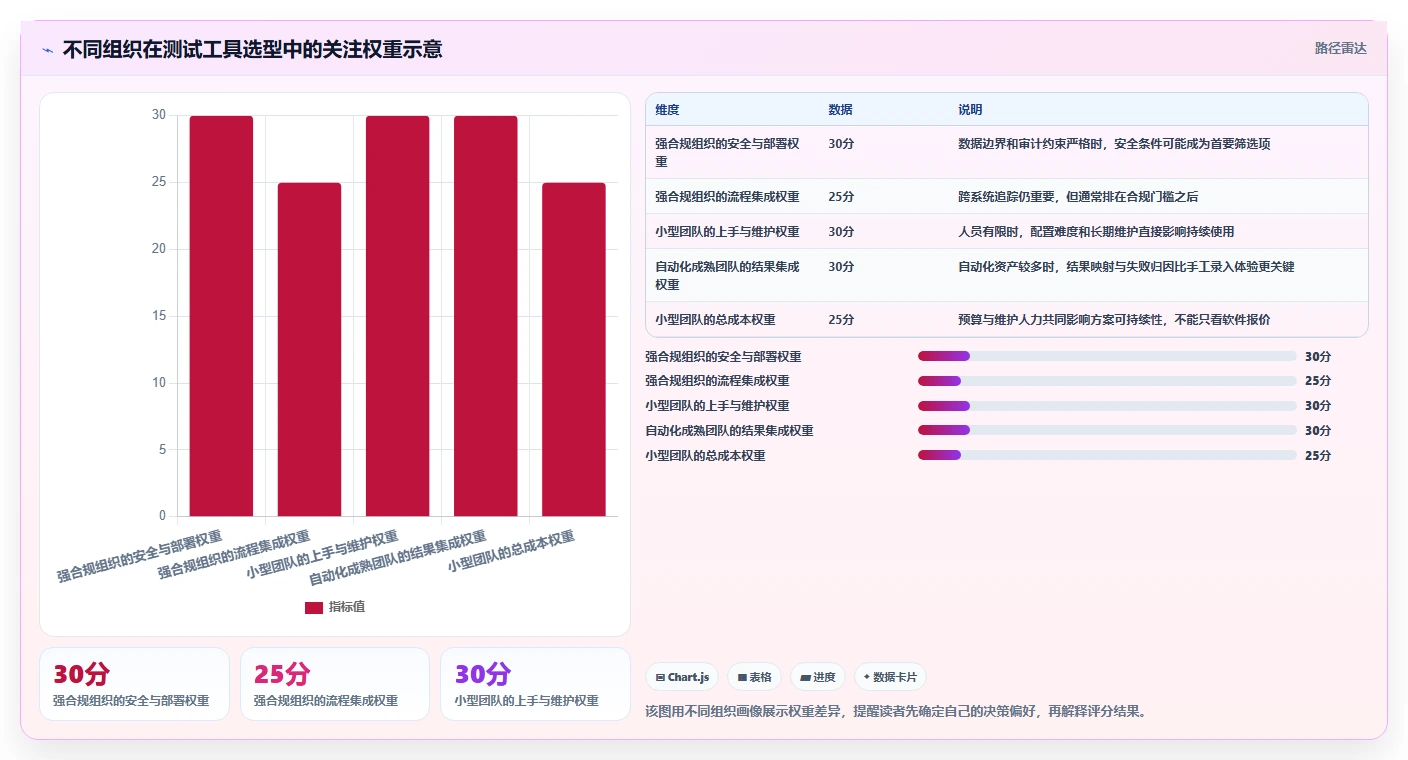Click progress bar of 强合规组织的安全与部署权重
Image resolution: width=1408 pixels, height=760 pixels.
[1107, 356]
